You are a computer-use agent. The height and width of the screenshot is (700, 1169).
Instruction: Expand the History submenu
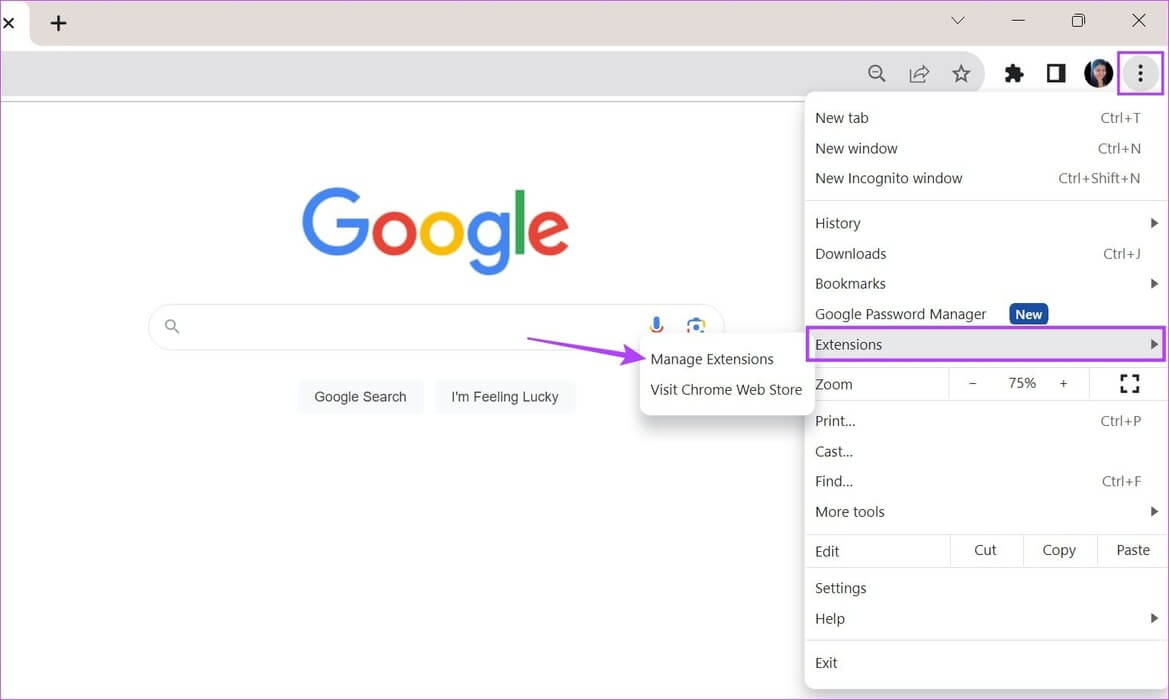click(x=986, y=223)
